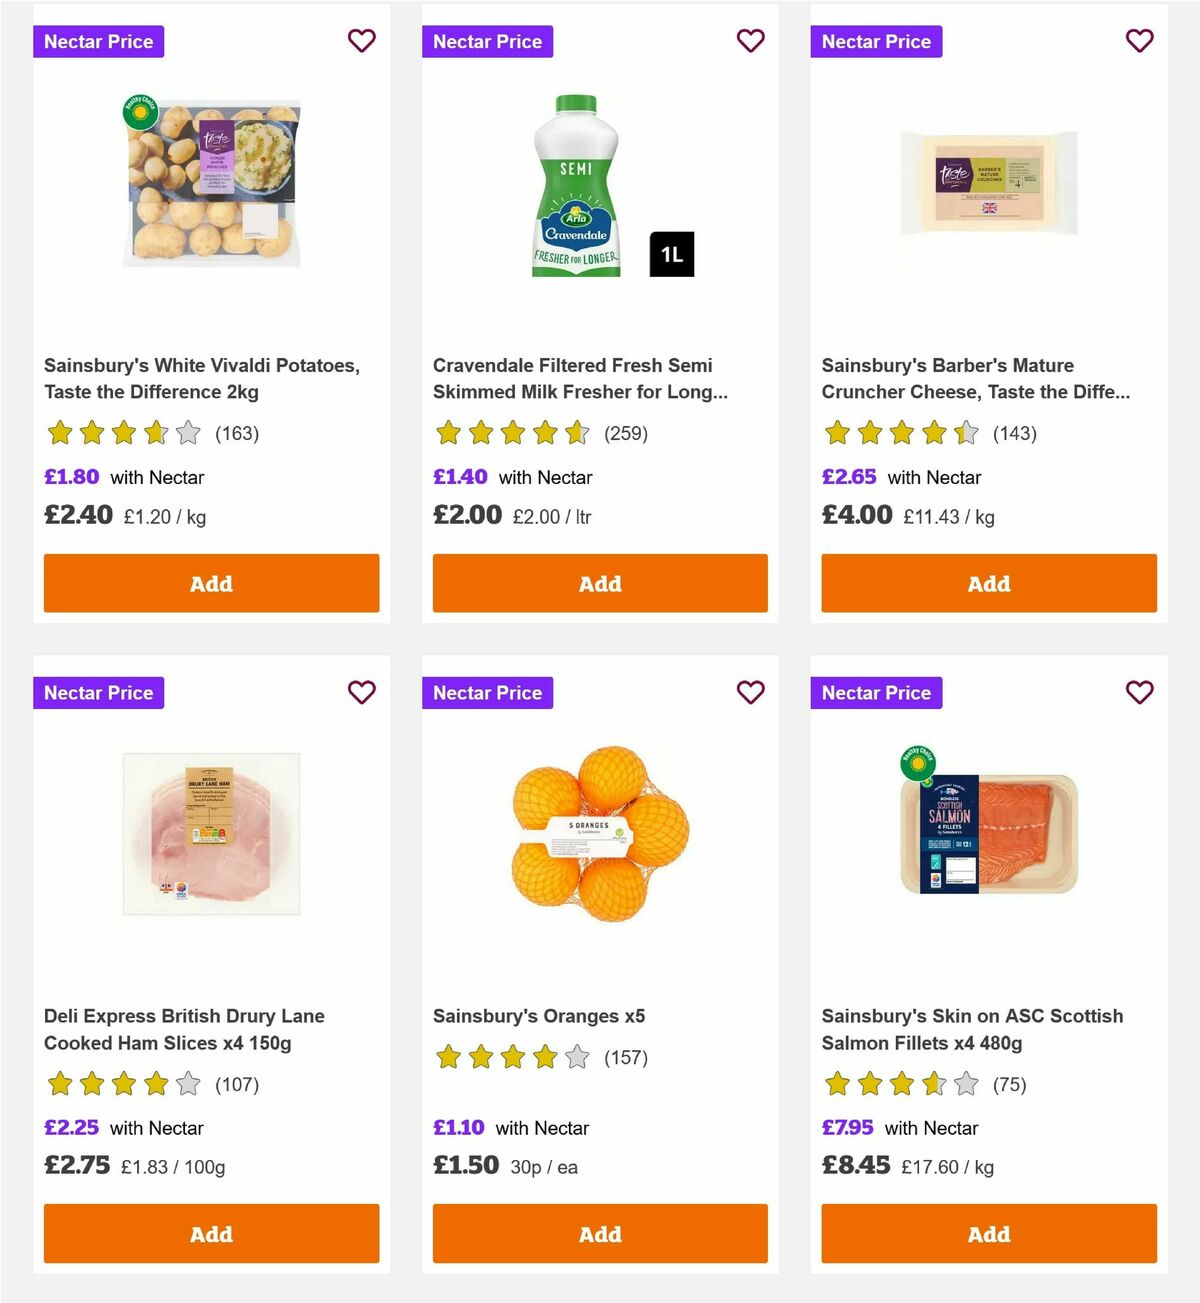Click the Nectar Price badge on salmon
Screen dimensions: 1200x1303
[x=876, y=692]
